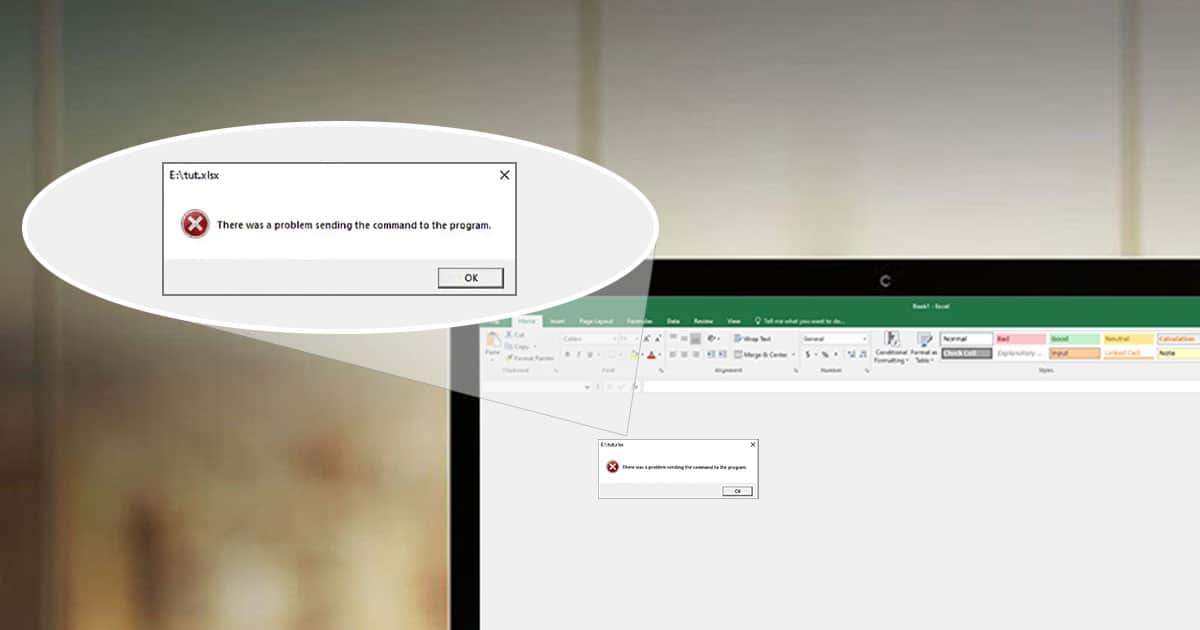Apply the Note cell style
The height and width of the screenshot is (630, 1200).
click(1178, 353)
